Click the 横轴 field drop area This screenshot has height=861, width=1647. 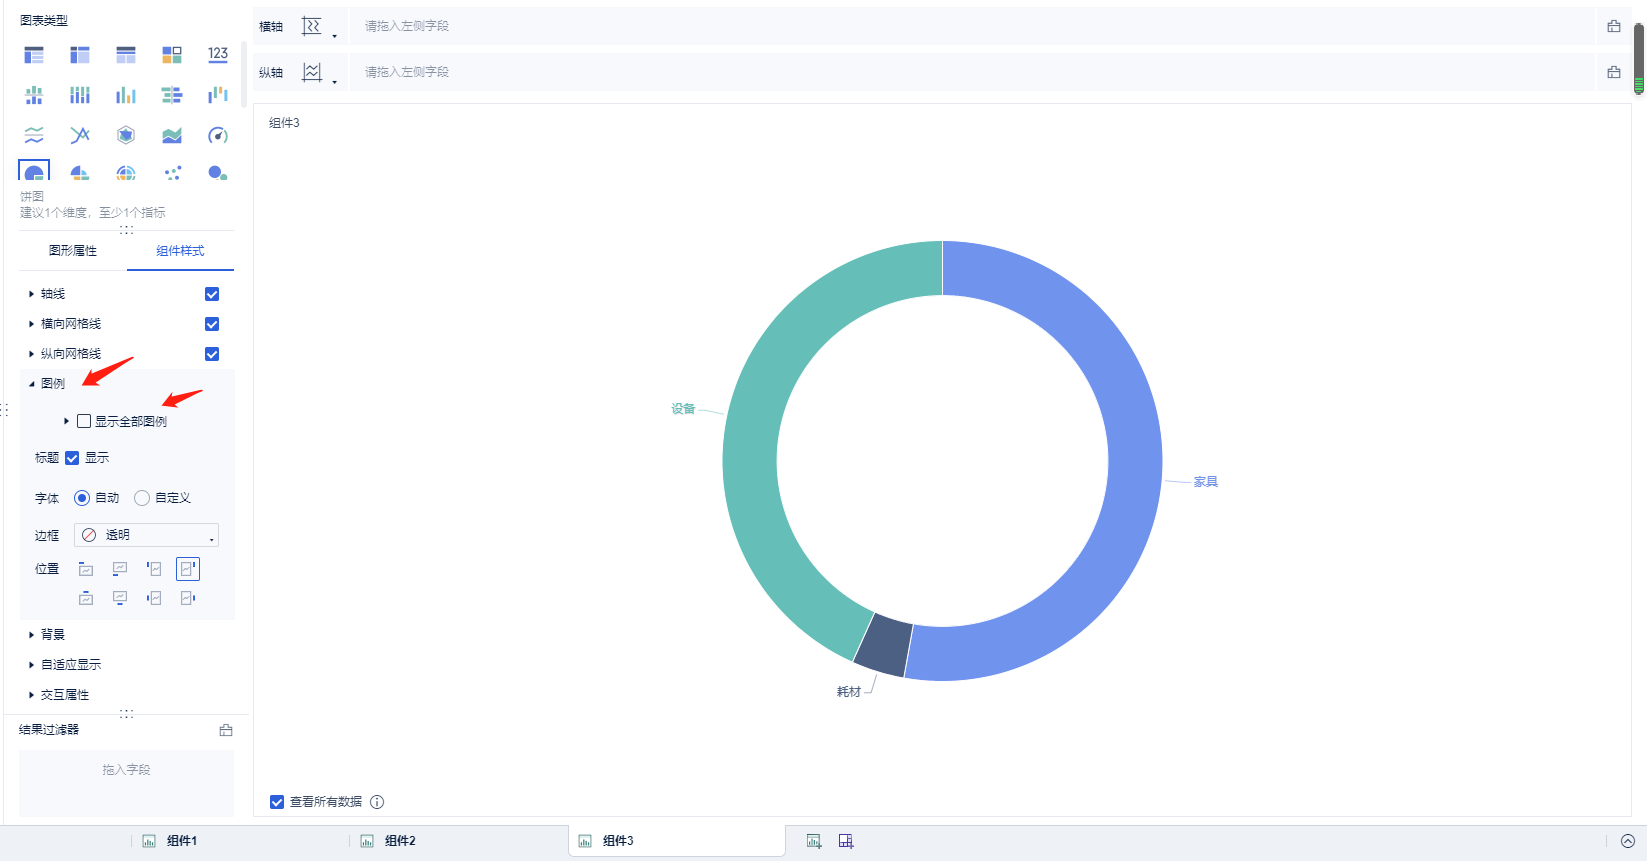click(x=972, y=26)
